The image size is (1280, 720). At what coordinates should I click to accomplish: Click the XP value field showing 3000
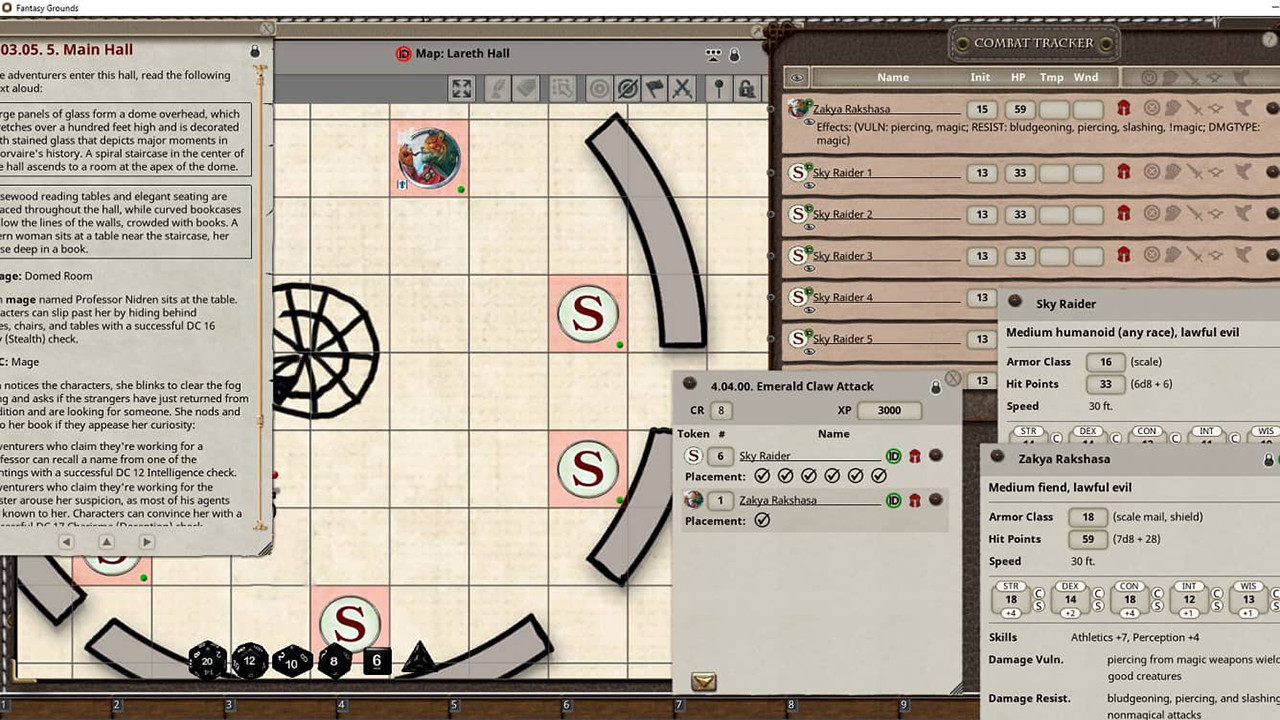pos(888,410)
